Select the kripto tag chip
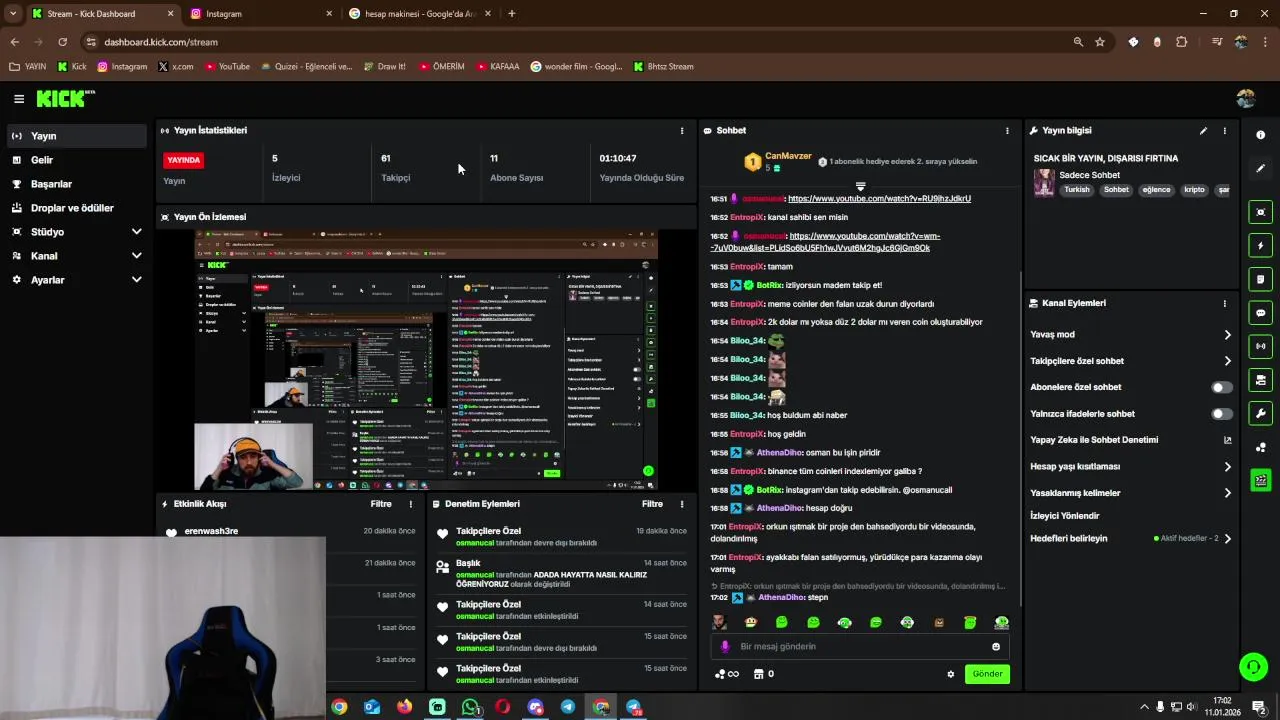The image size is (1280, 720). coord(1194,190)
